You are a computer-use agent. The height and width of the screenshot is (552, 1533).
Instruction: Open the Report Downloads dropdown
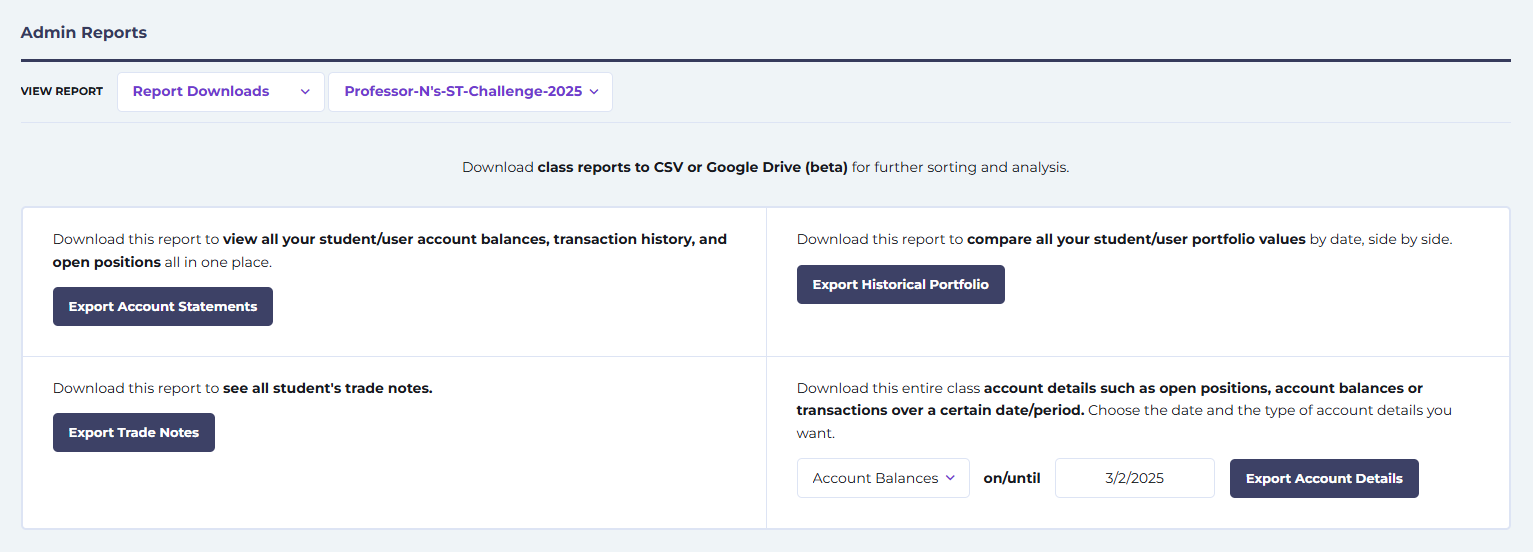(221, 91)
